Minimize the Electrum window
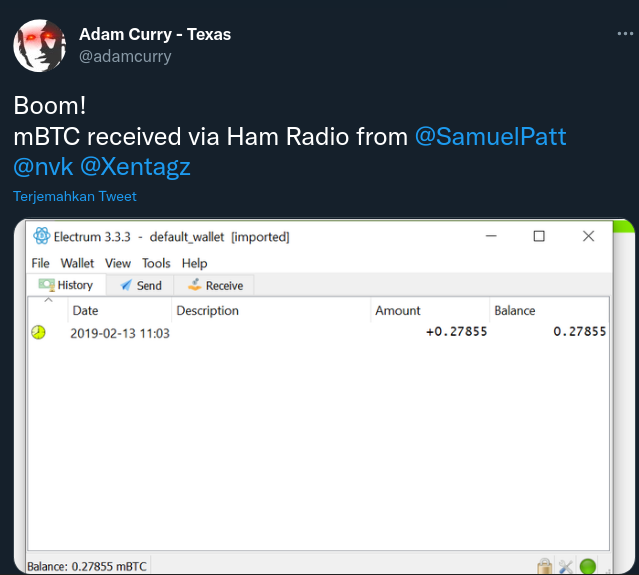 [x=491, y=236]
